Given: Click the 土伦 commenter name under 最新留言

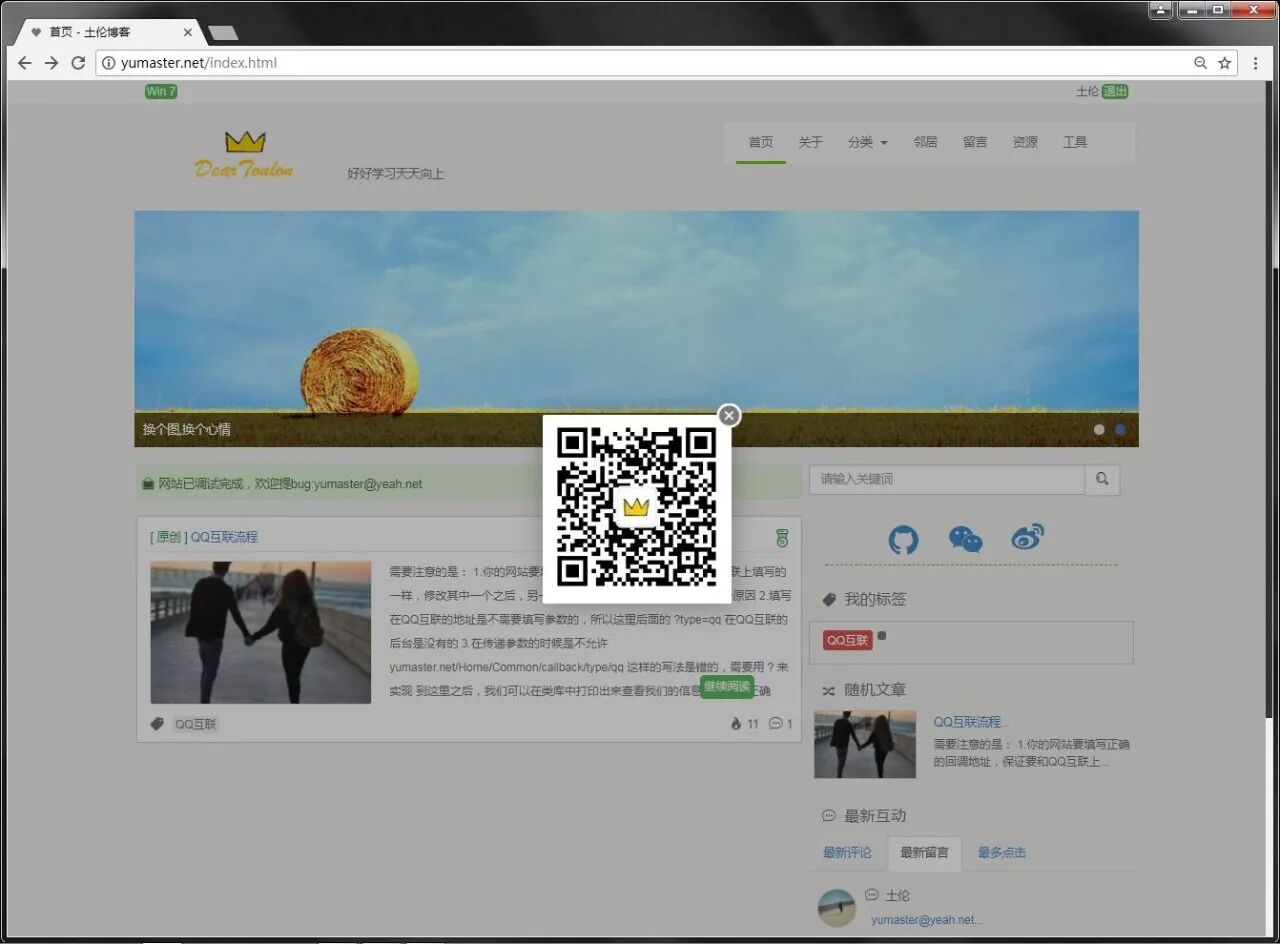Looking at the screenshot, I should click(x=898, y=896).
